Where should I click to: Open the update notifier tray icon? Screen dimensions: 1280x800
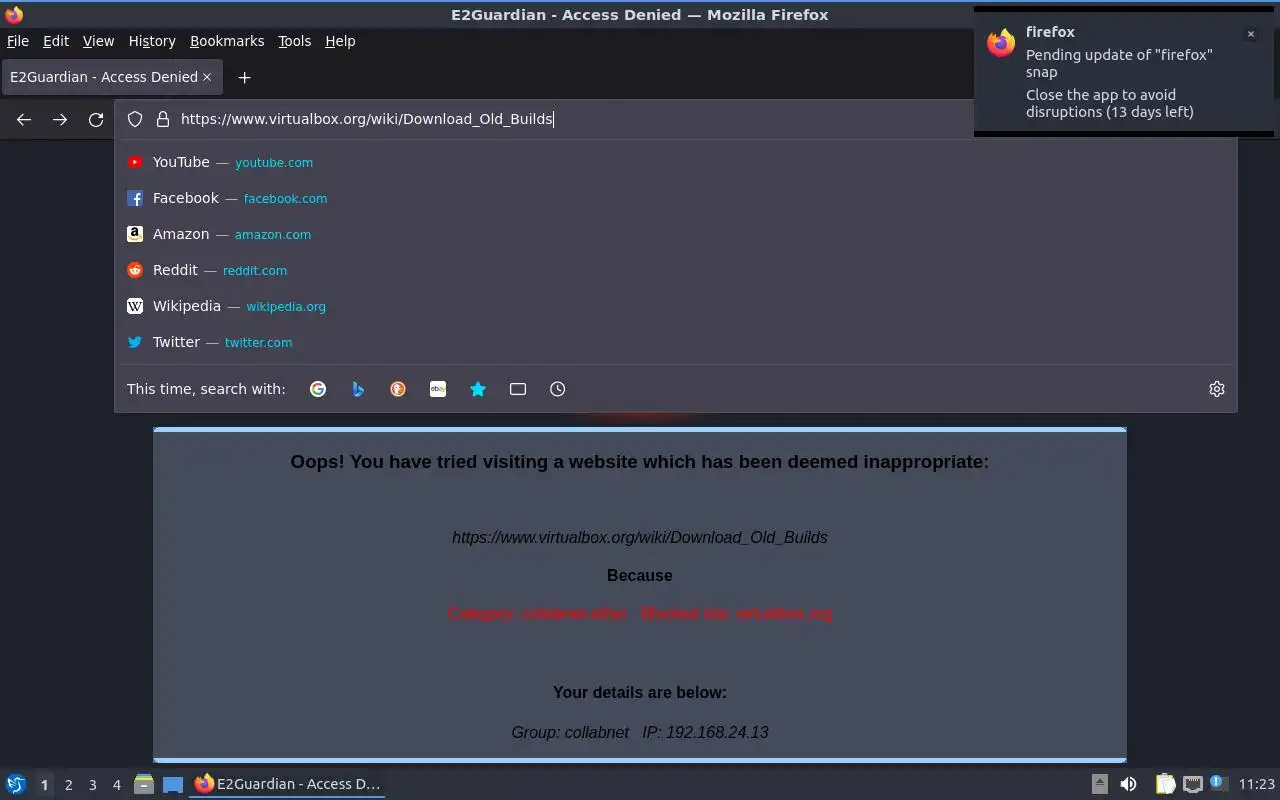tap(1217, 783)
